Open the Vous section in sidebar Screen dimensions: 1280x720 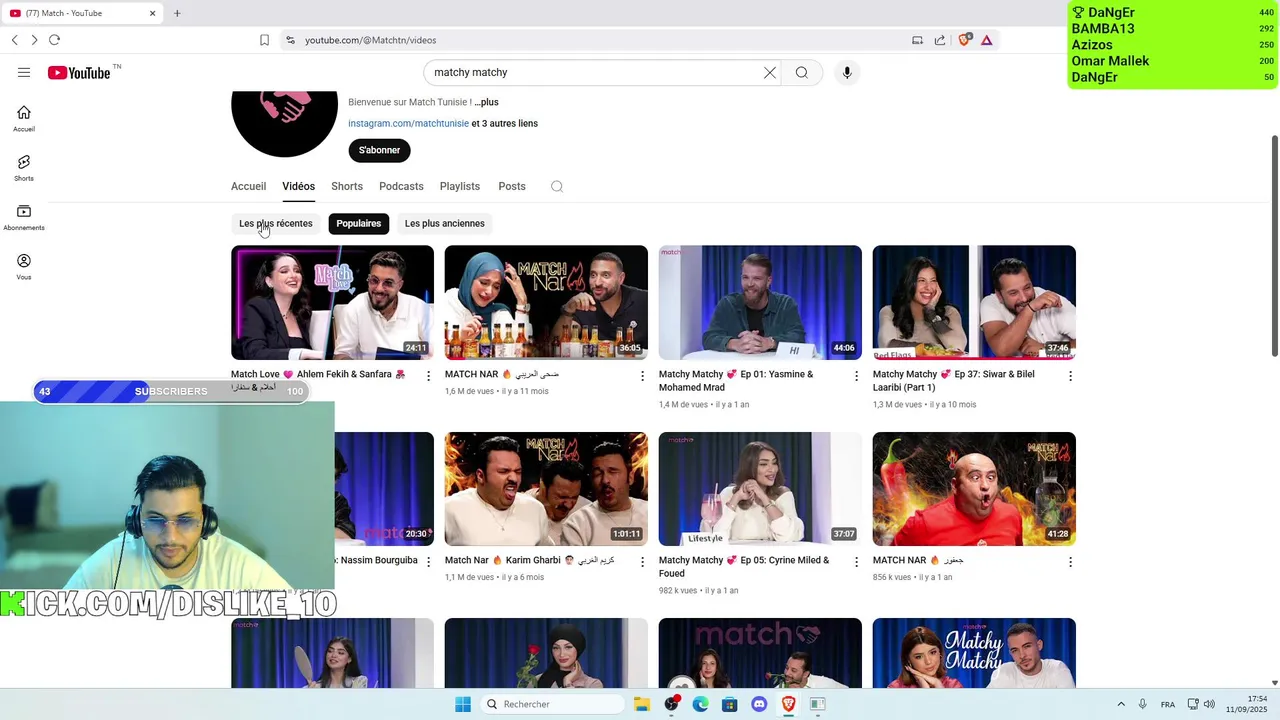[24, 267]
